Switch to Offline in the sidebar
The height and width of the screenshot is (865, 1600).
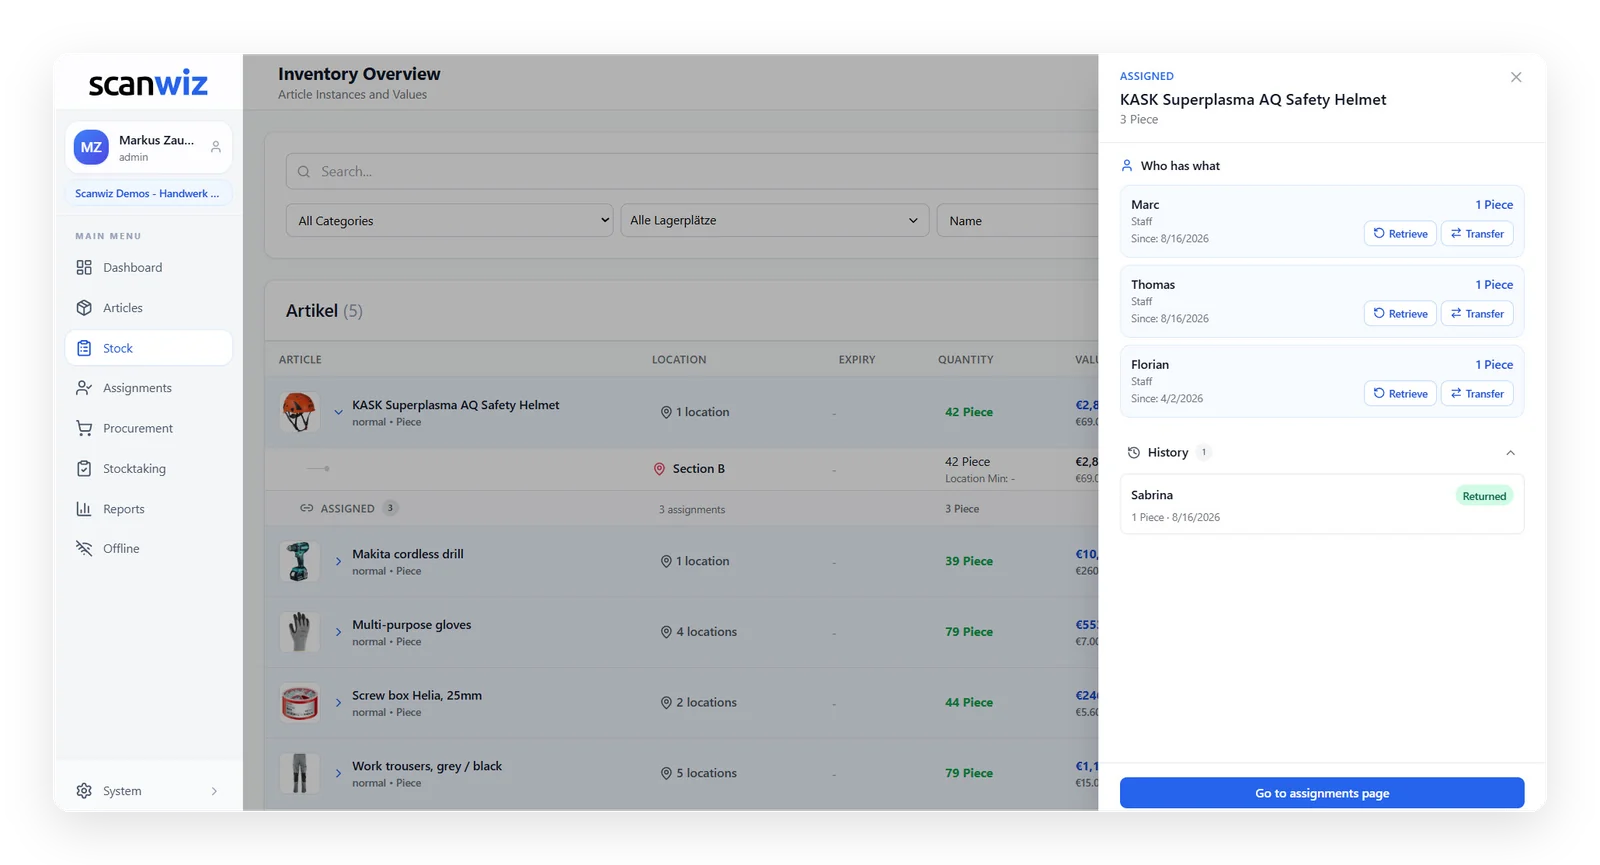[x=148, y=548]
